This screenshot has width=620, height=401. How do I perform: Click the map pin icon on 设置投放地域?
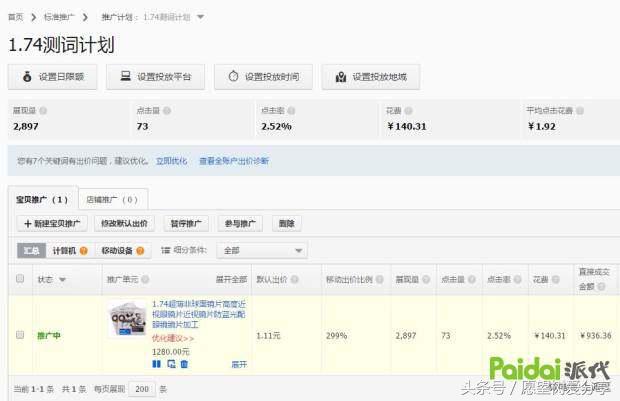pos(341,77)
